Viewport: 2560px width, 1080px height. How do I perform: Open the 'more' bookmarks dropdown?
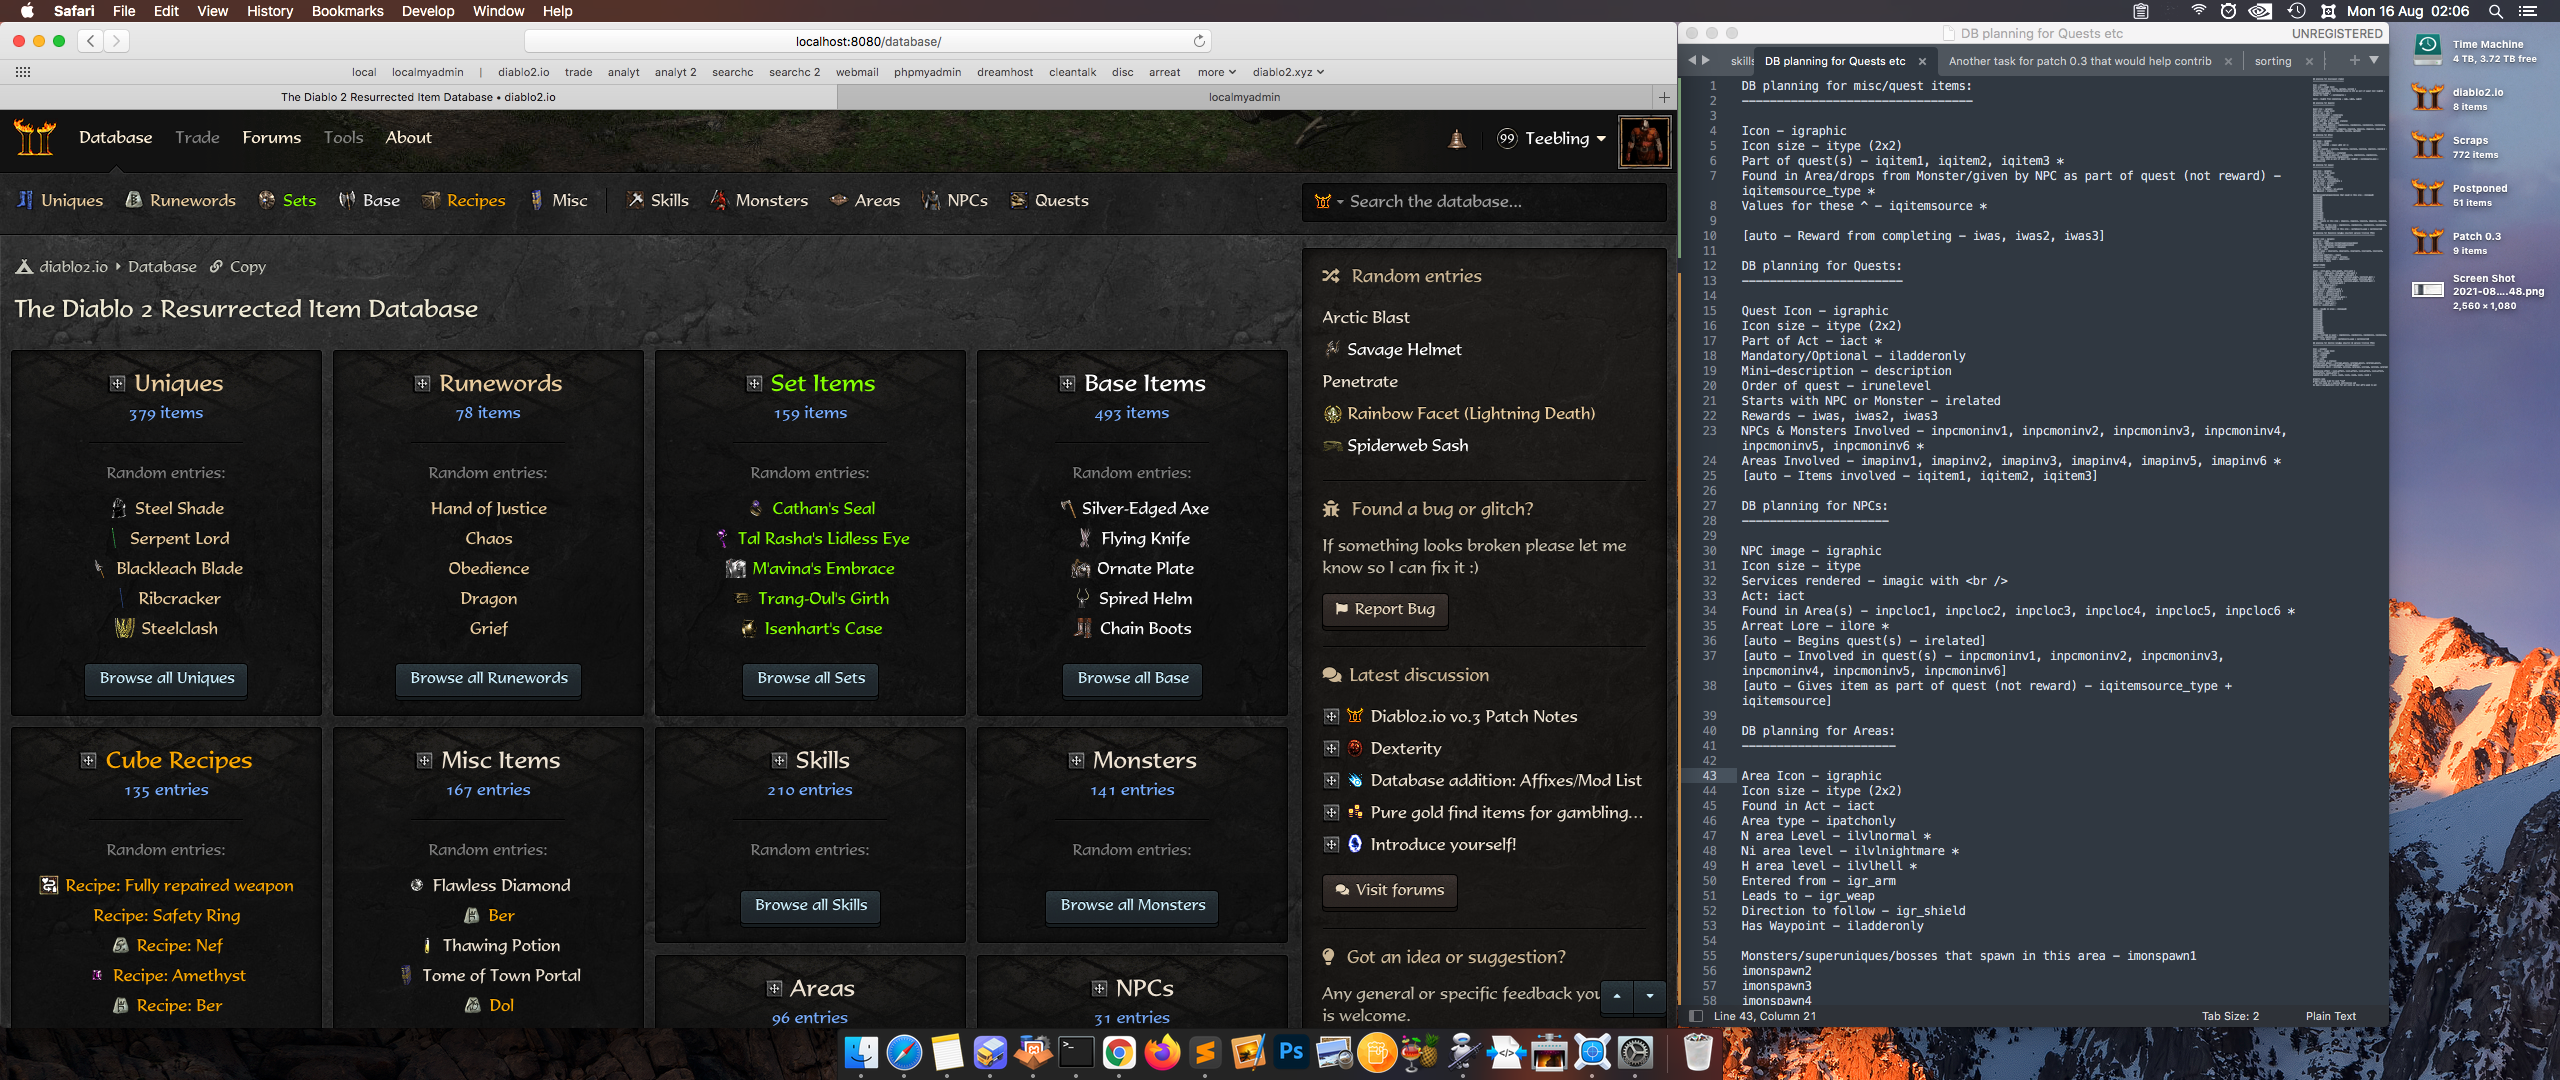(1216, 72)
